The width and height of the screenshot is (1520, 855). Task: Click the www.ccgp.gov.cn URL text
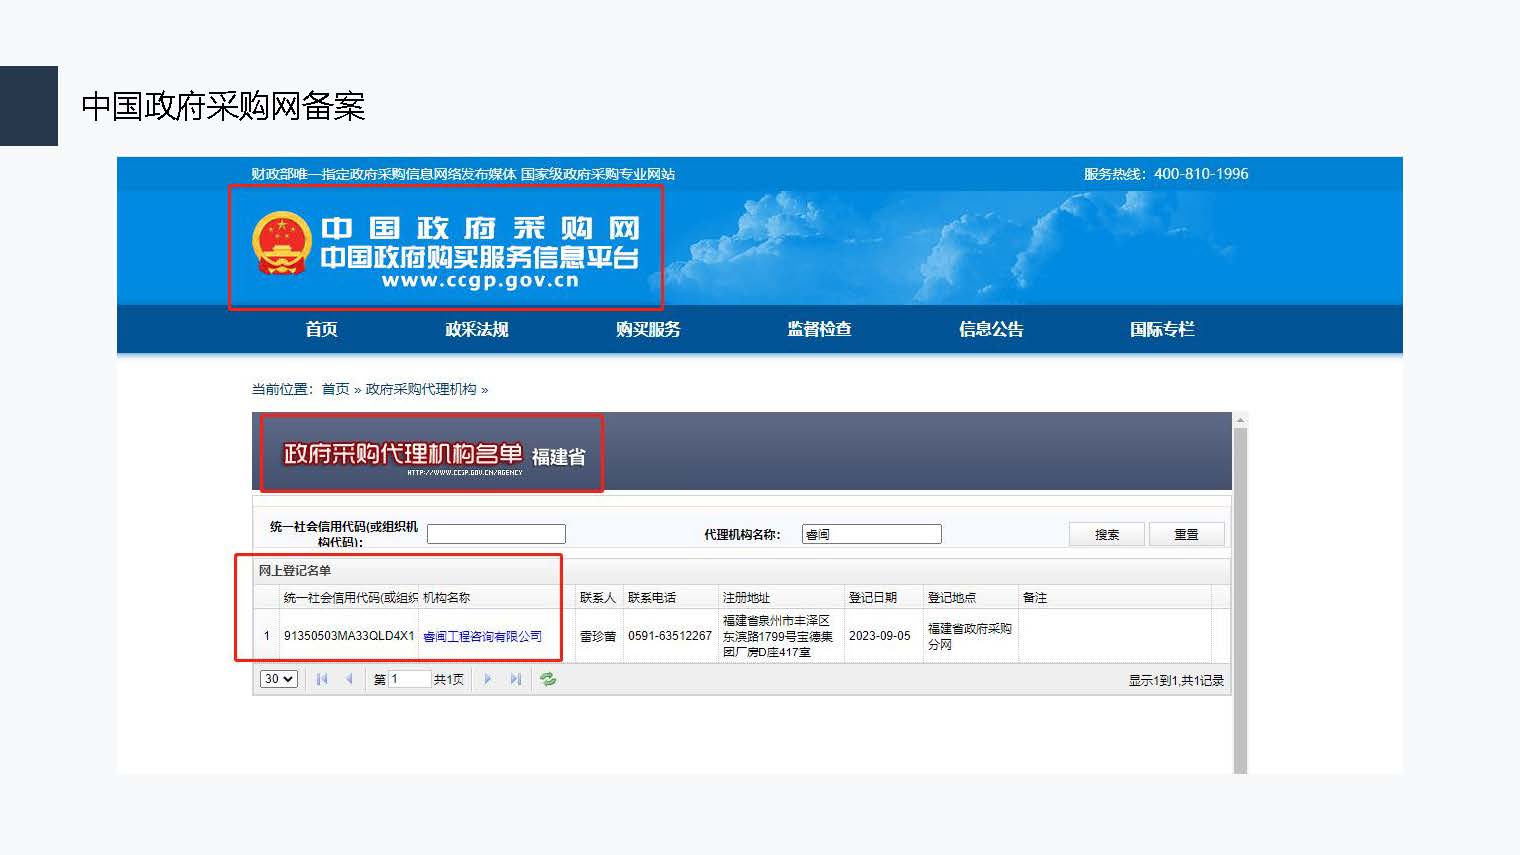(x=480, y=281)
